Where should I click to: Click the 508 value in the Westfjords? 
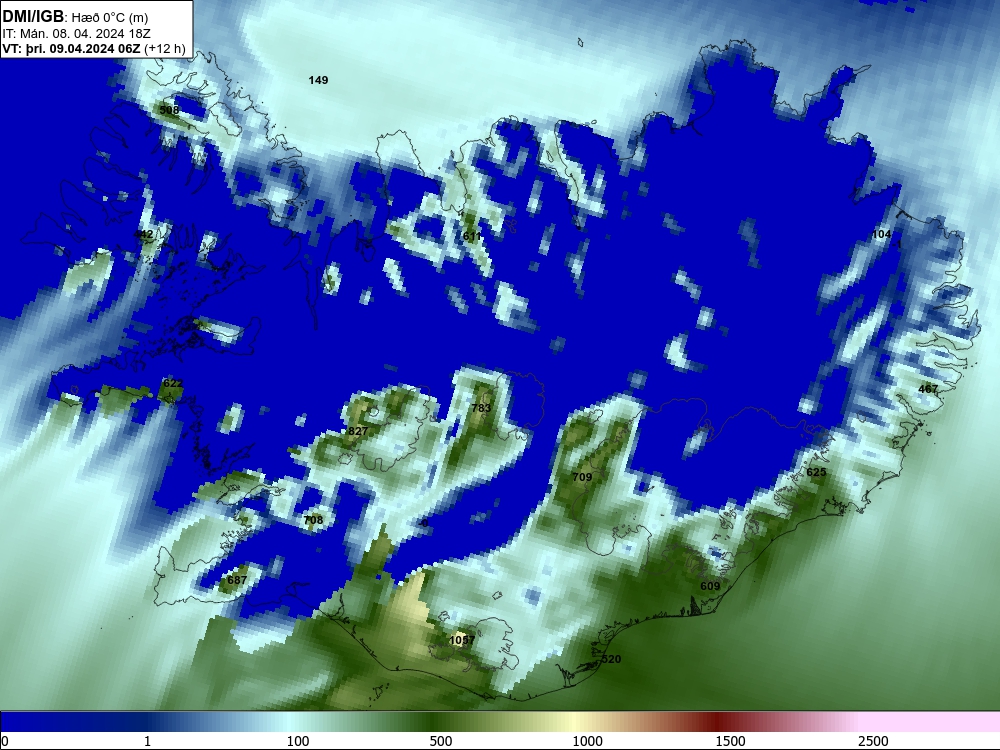(169, 110)
